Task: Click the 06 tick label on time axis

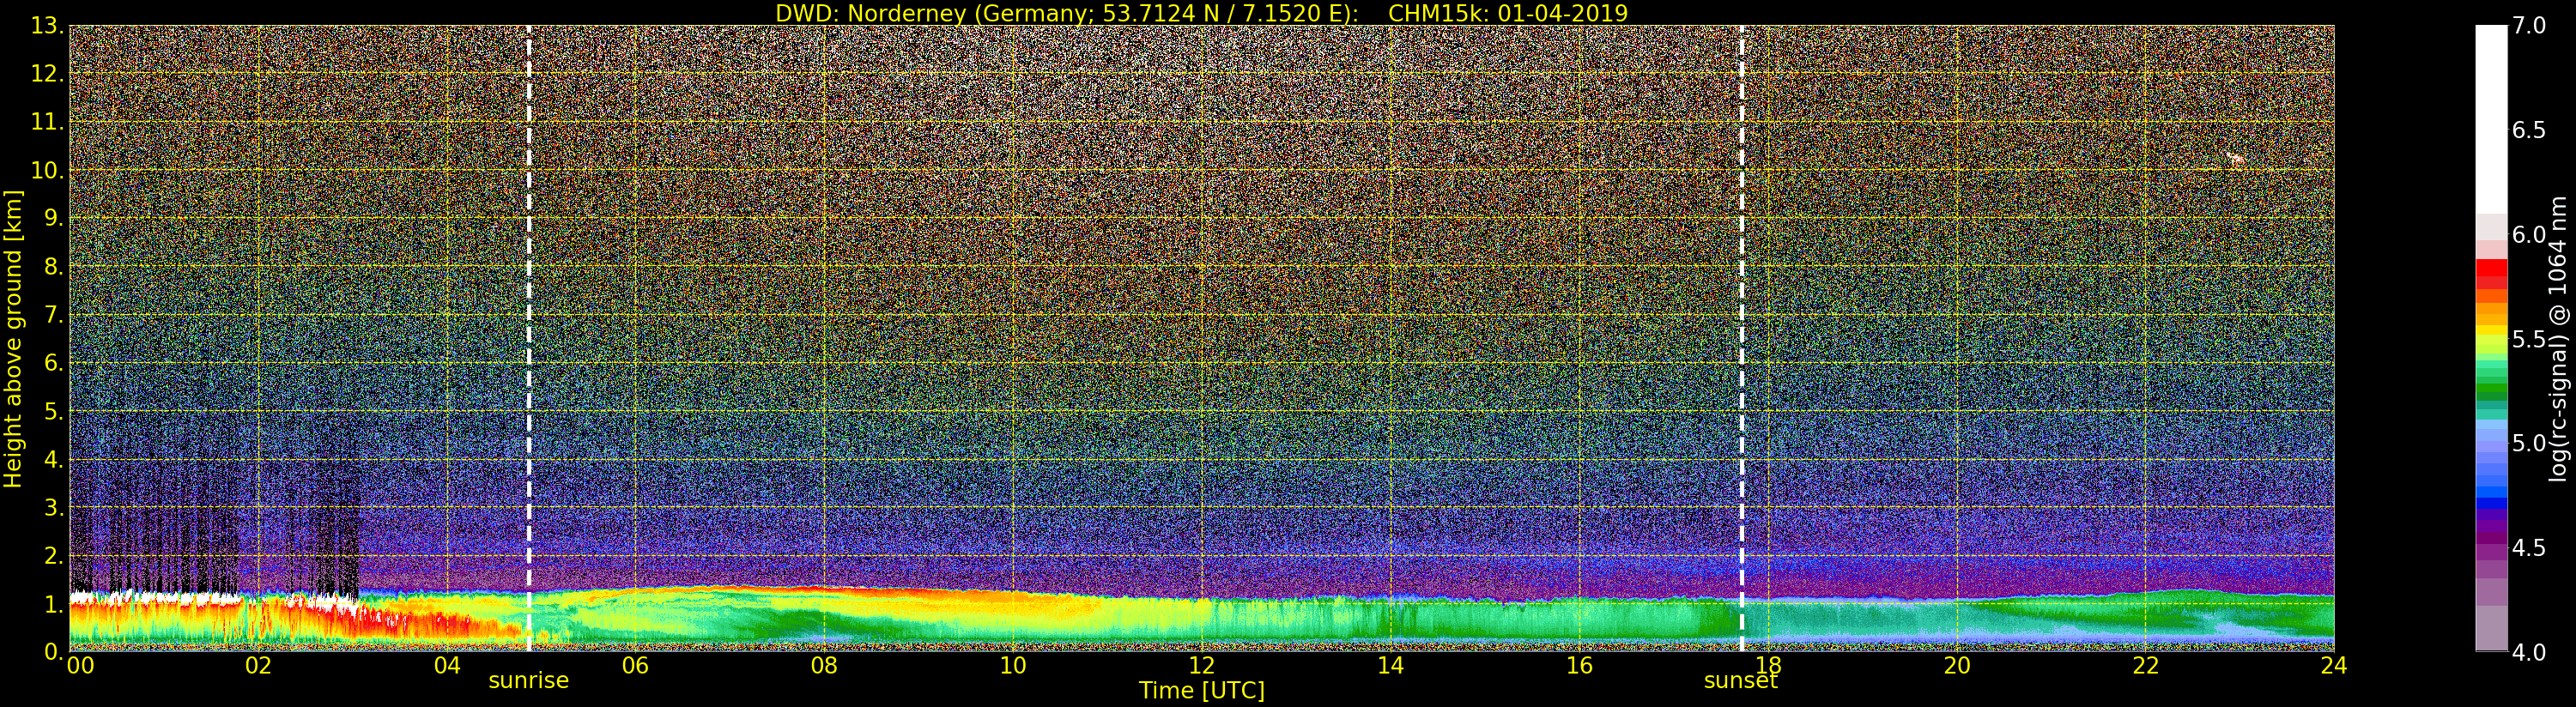Action: (635, 666)
